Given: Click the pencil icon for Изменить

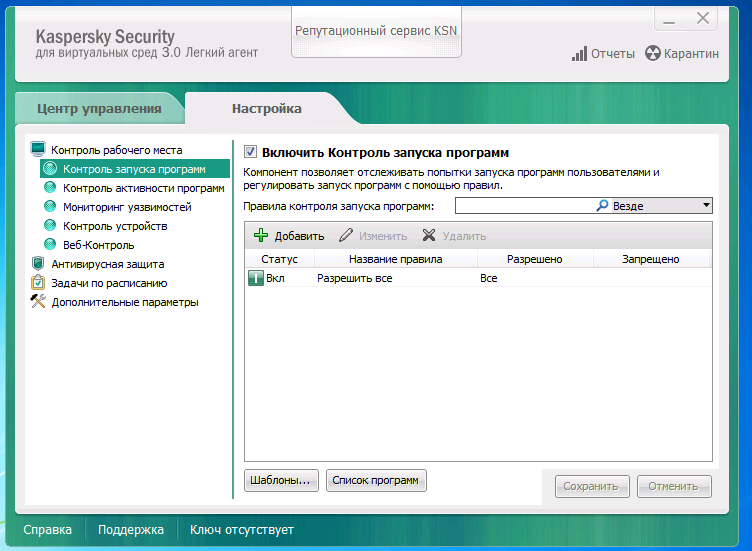Looking at the screenshot, I should click(x=345, y=235).
